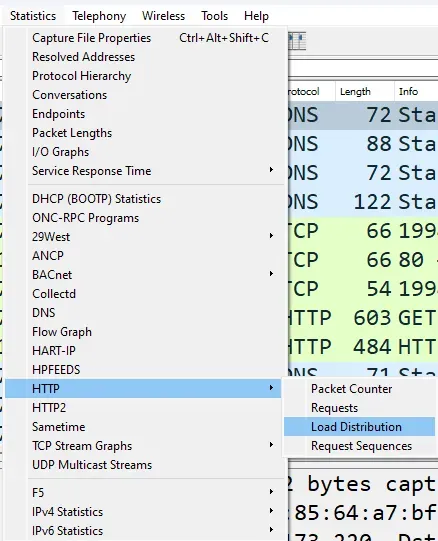Open the Telephony menu

point(99,16)
